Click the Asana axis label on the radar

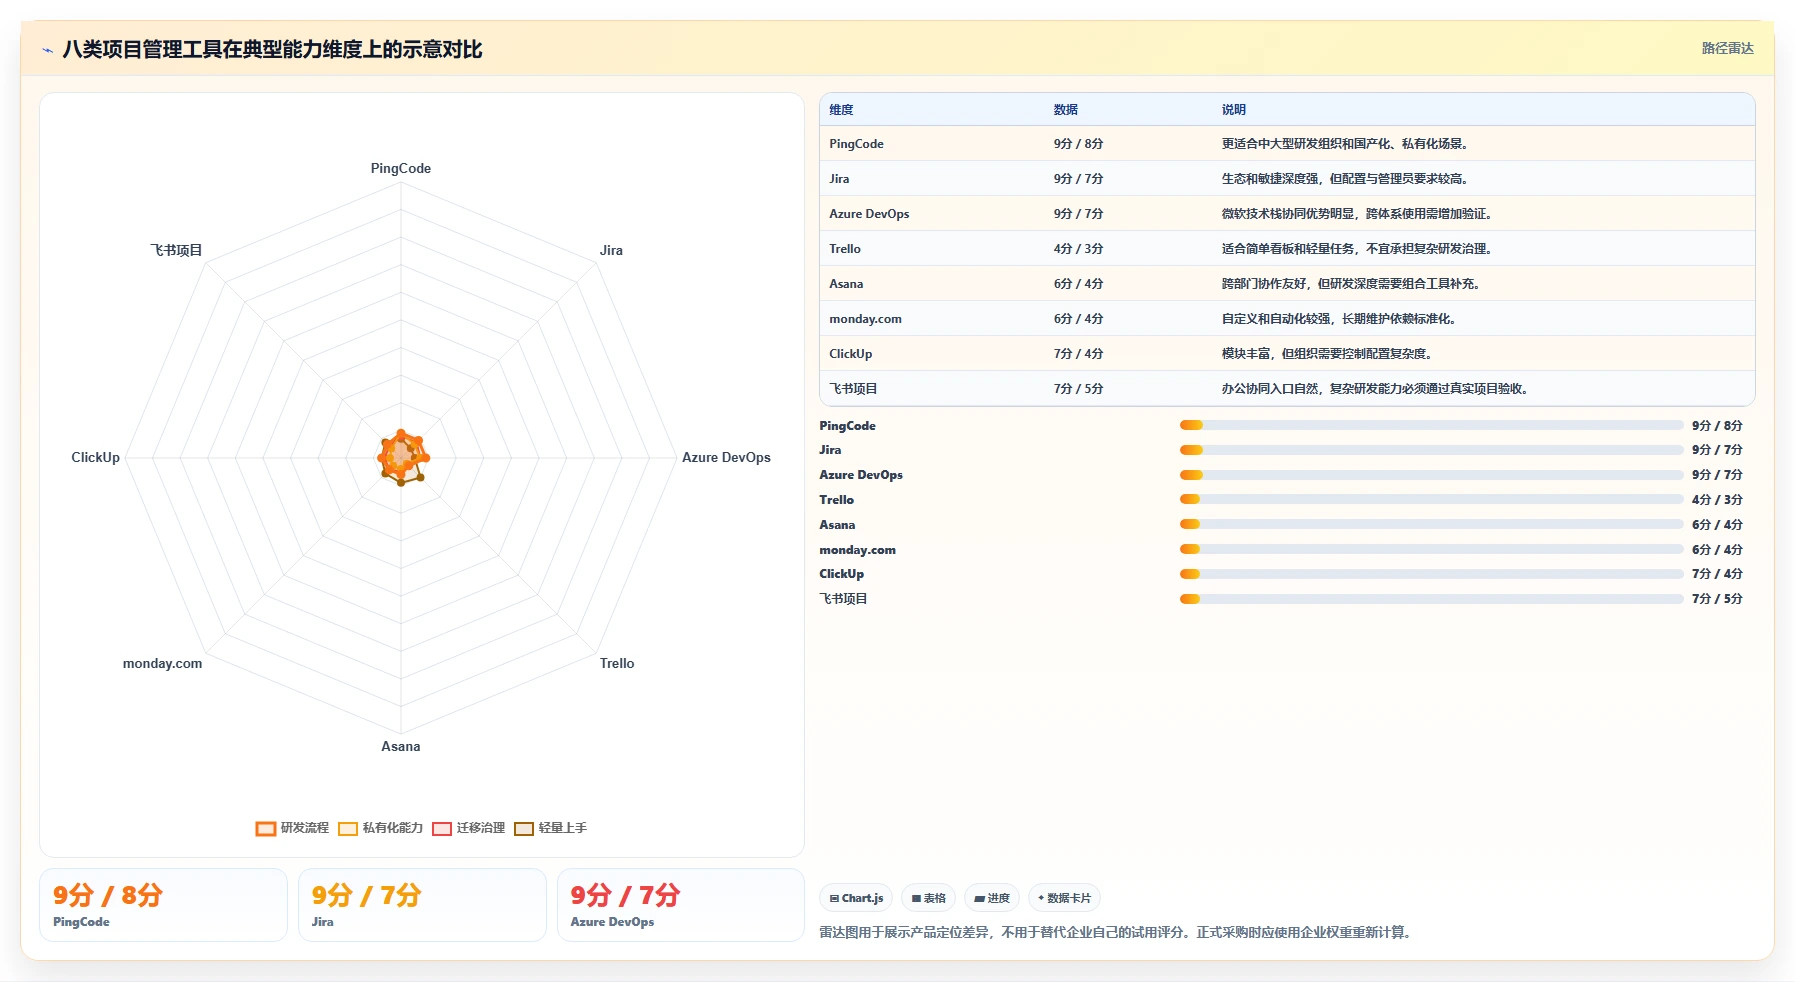click(401, 747)
